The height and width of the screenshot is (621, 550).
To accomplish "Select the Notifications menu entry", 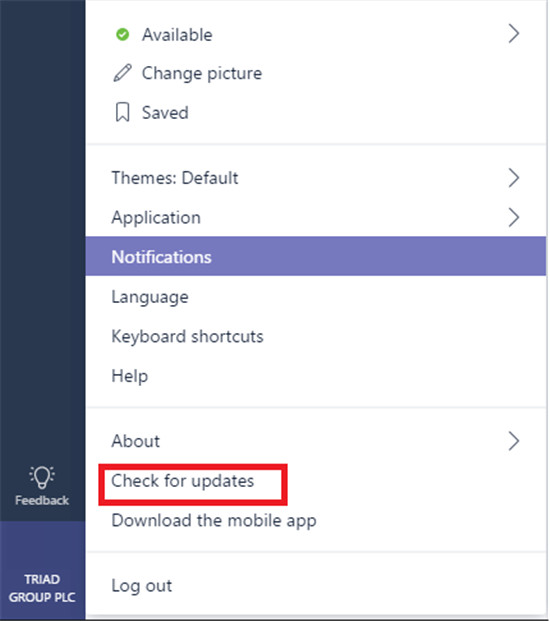I will 316,257.
